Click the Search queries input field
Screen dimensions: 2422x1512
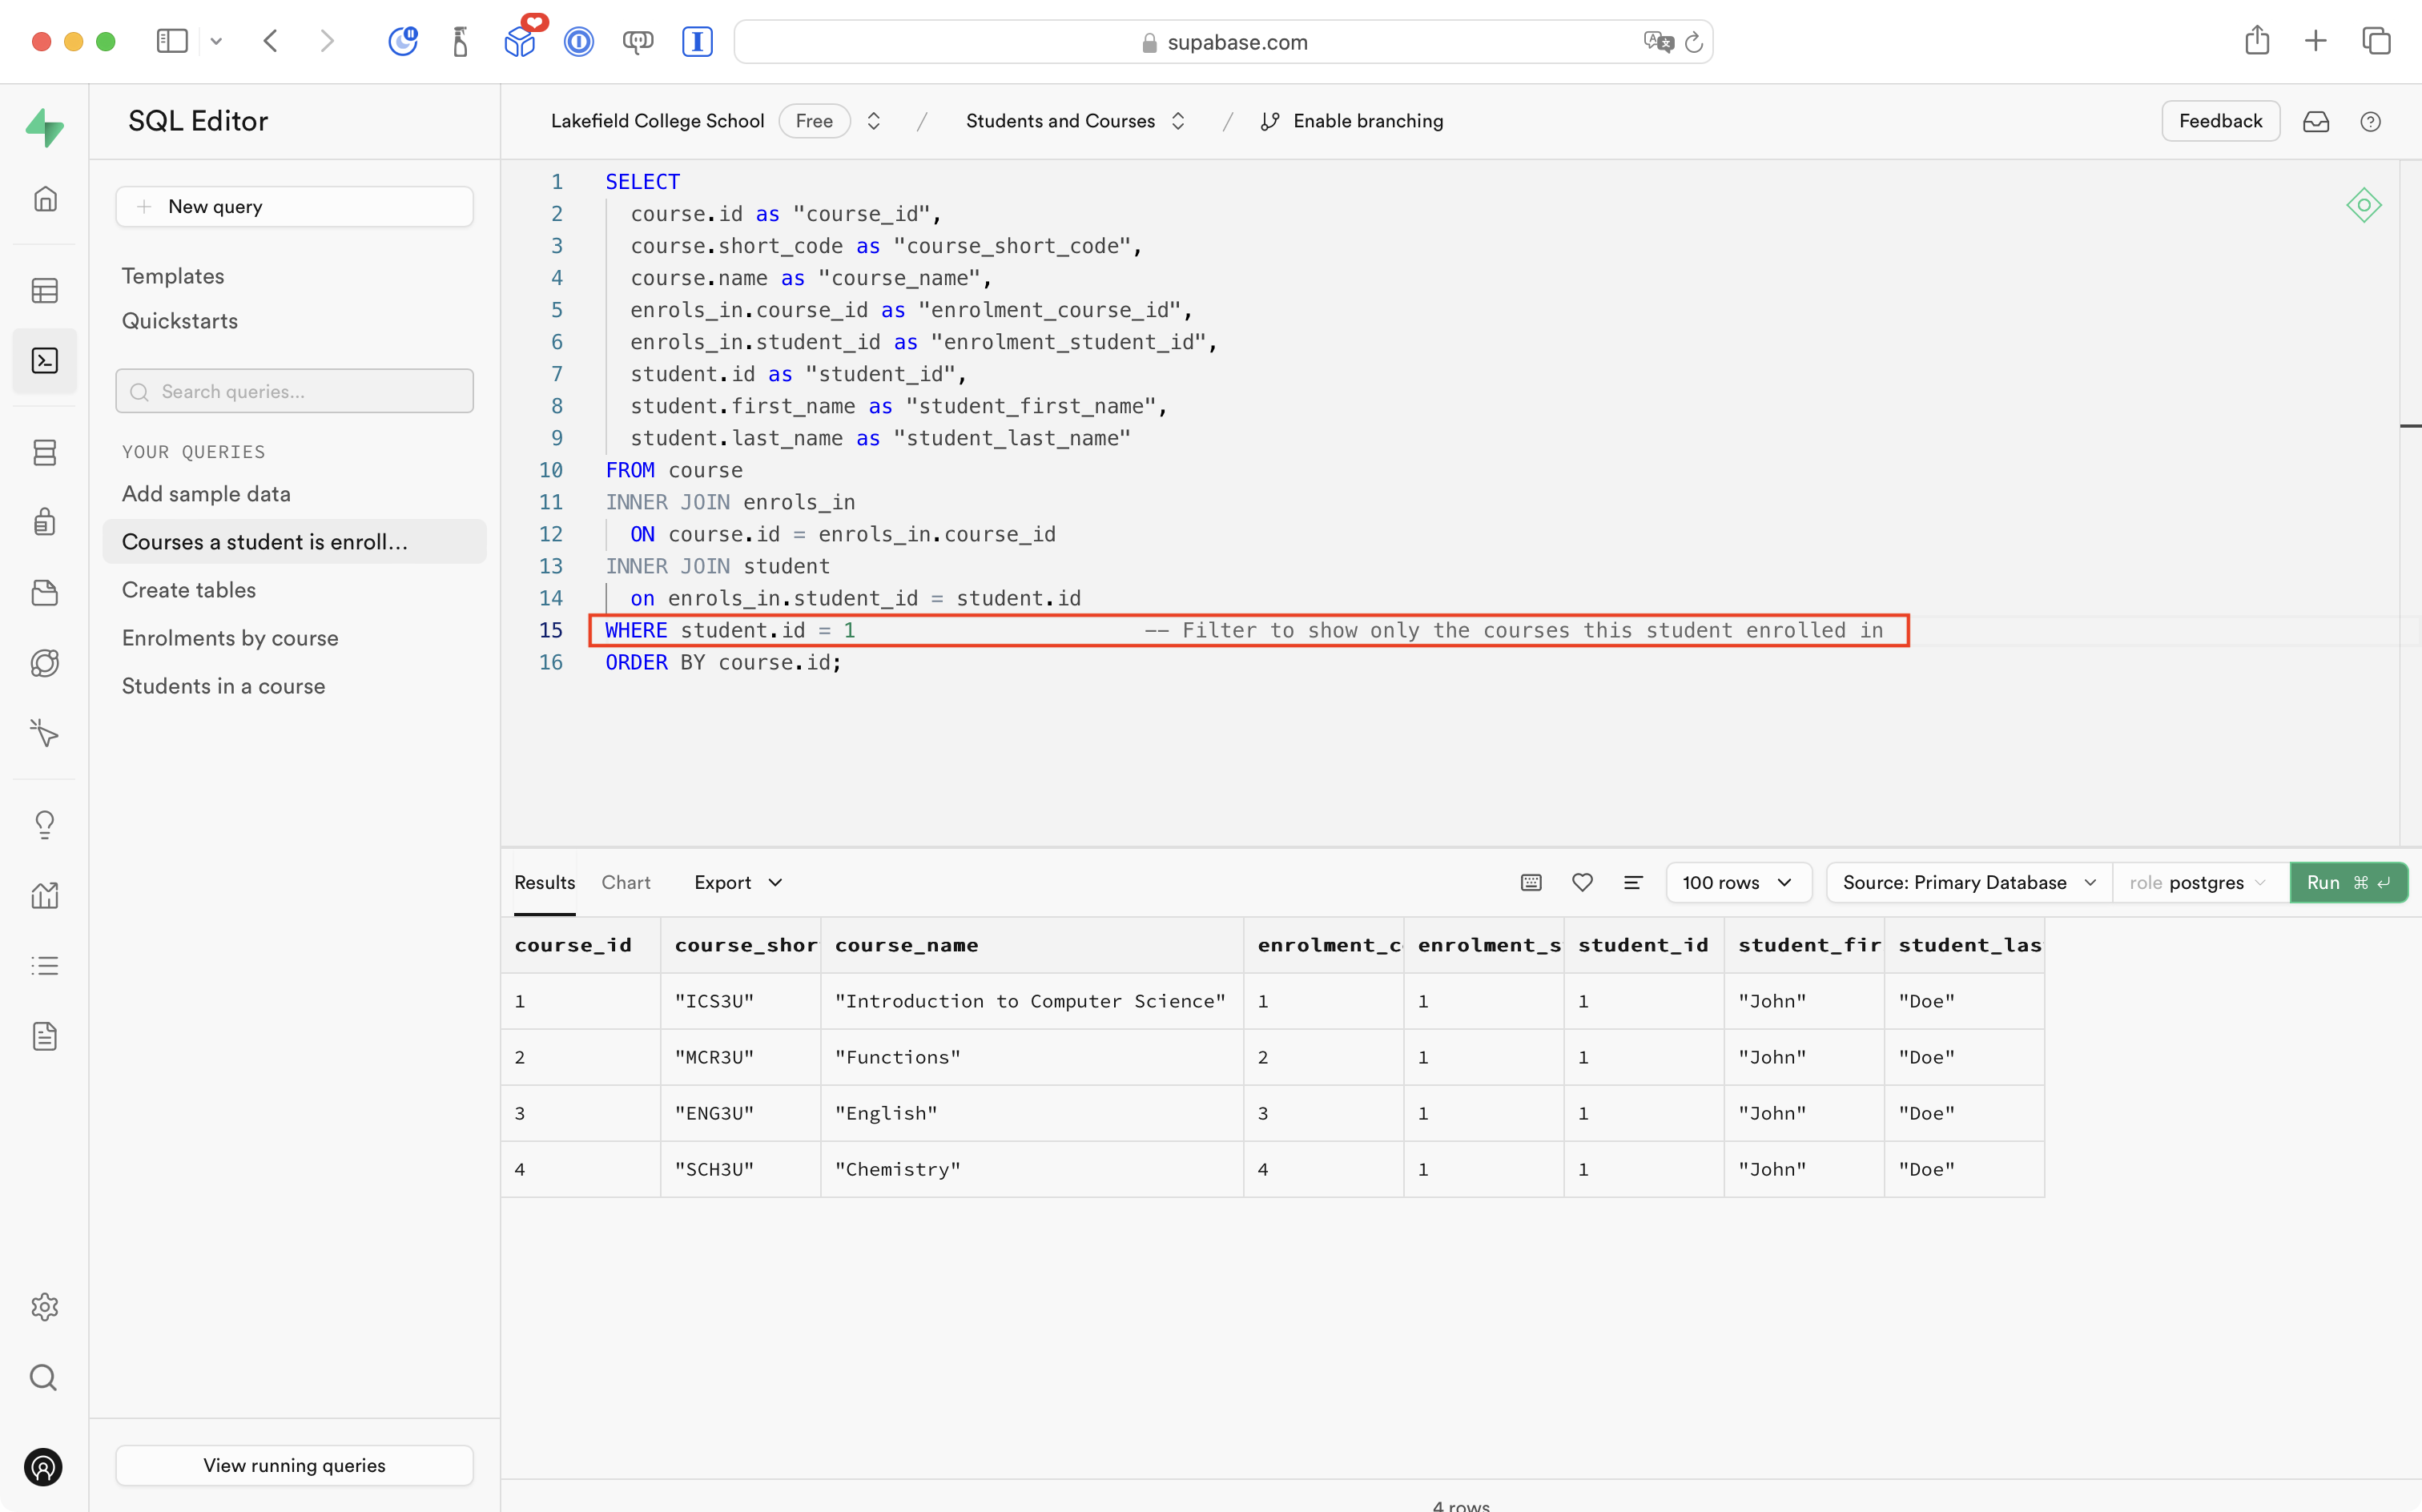click(x=294, y=391)
